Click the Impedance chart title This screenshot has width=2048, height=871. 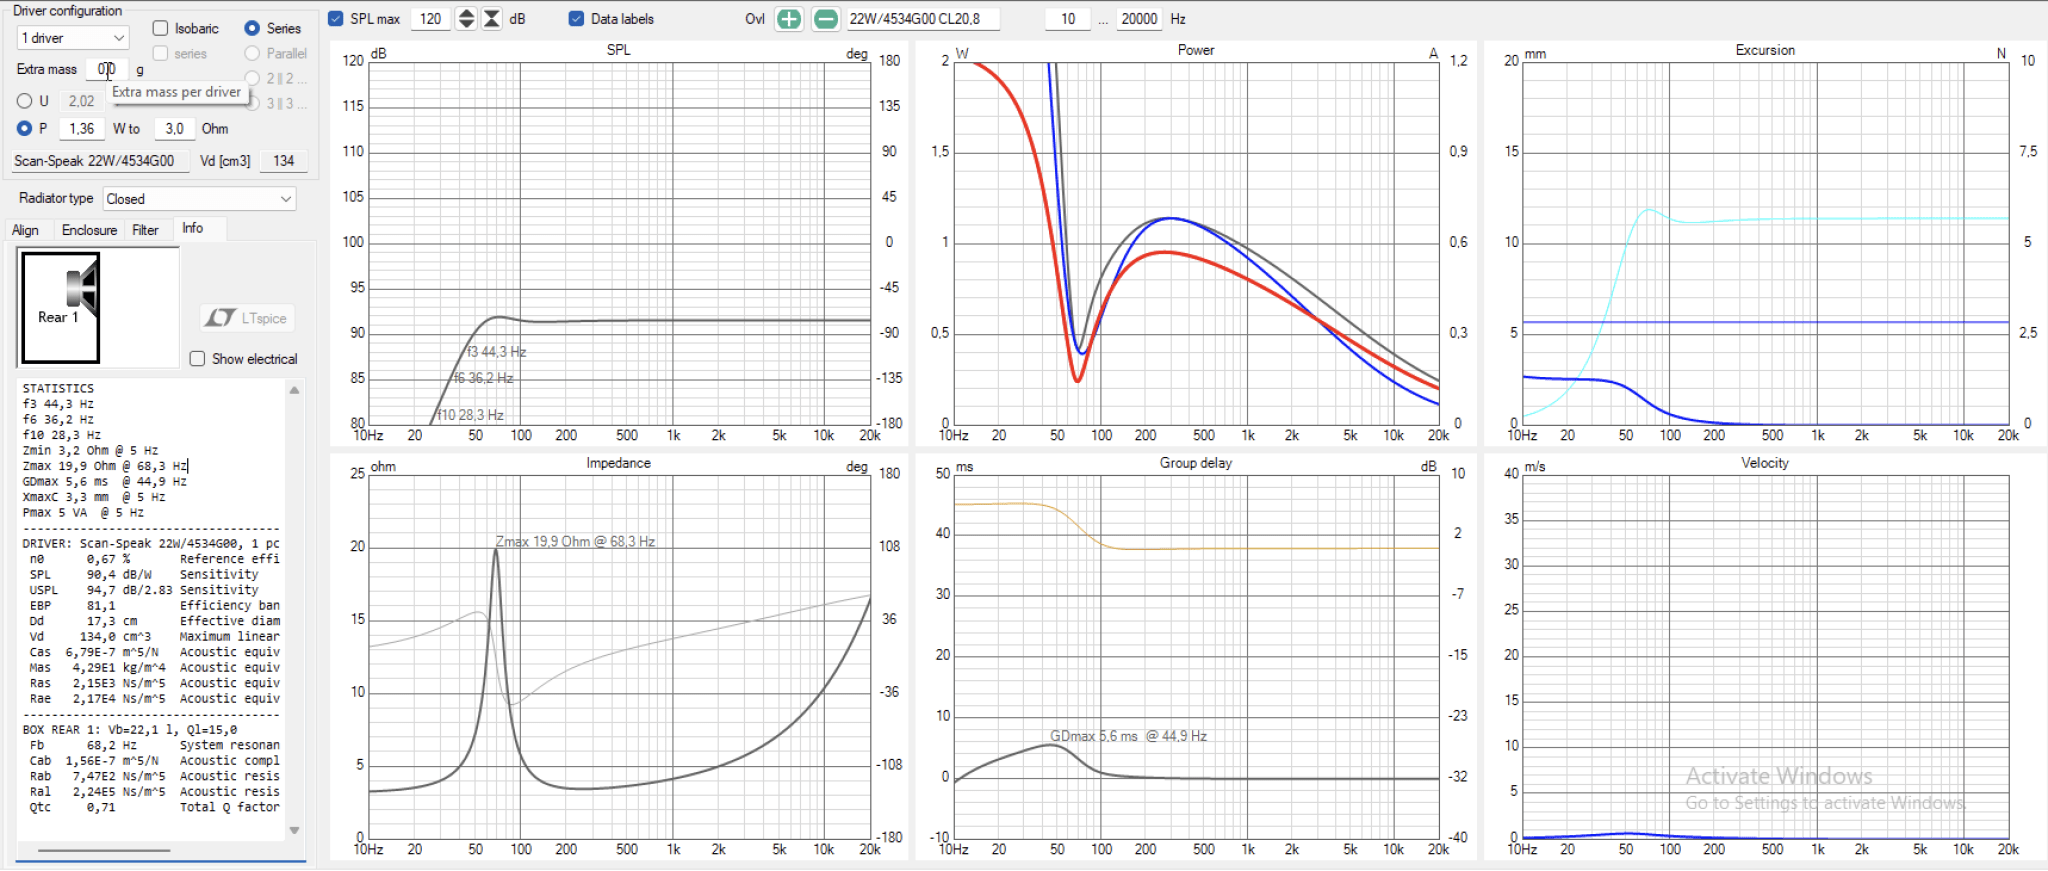[x=618, y=463]
